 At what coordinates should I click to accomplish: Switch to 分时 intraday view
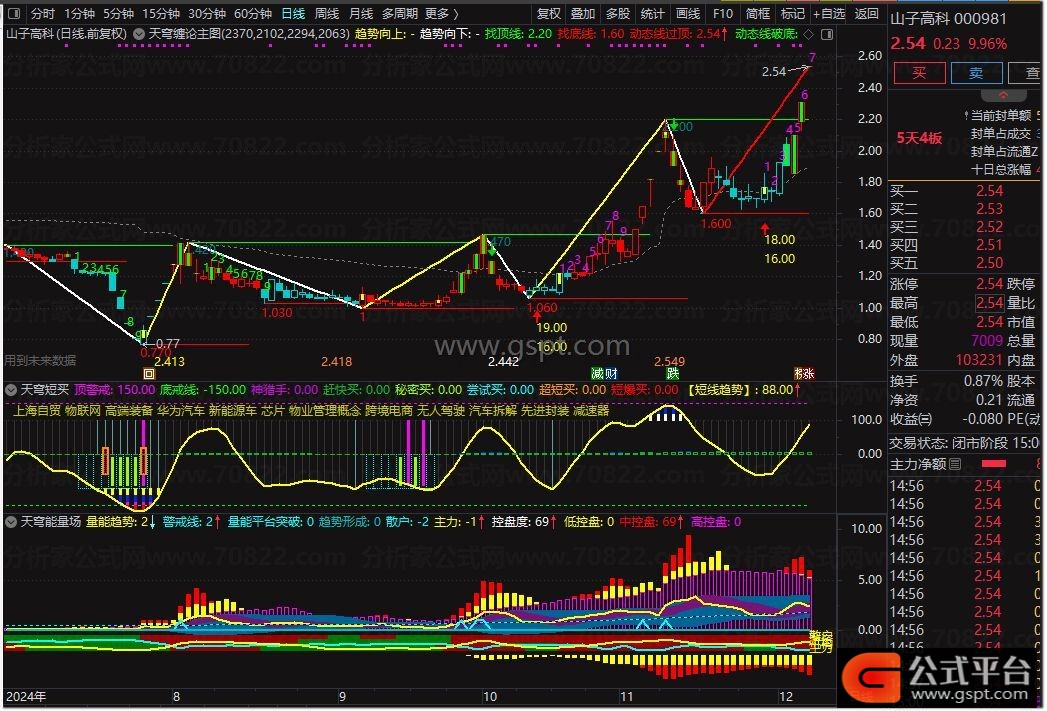coord(43,13)
